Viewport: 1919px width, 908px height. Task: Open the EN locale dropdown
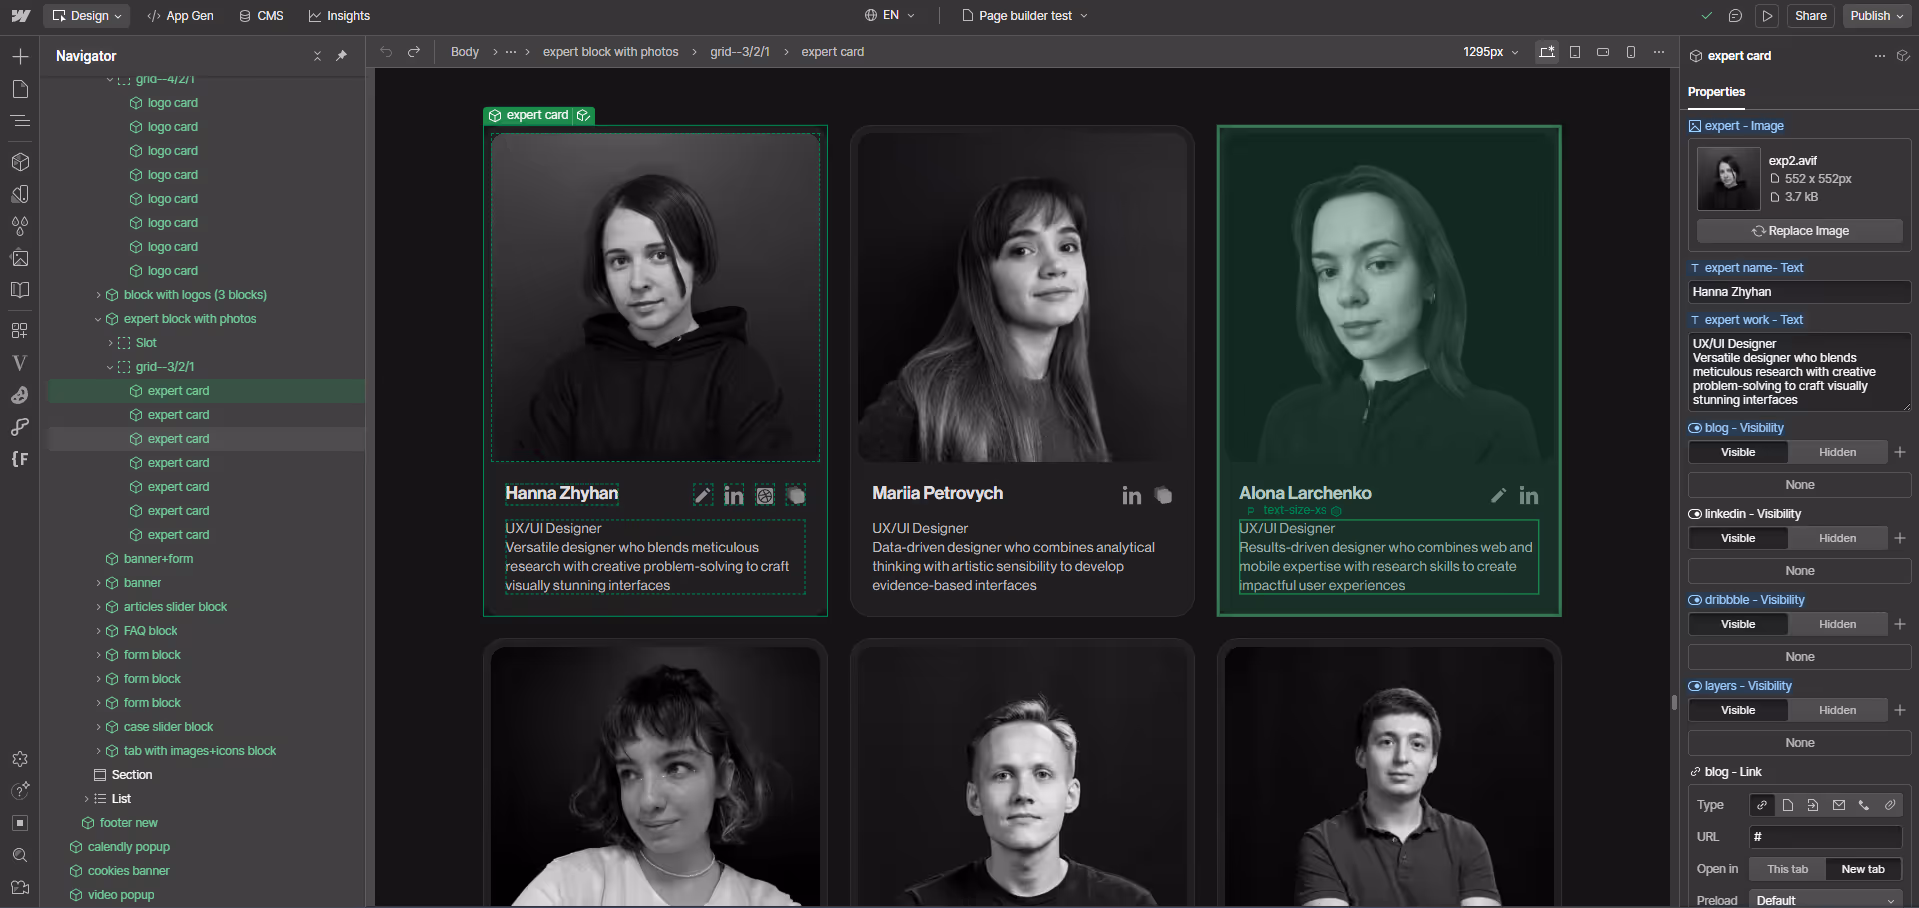tap(890, 16)
